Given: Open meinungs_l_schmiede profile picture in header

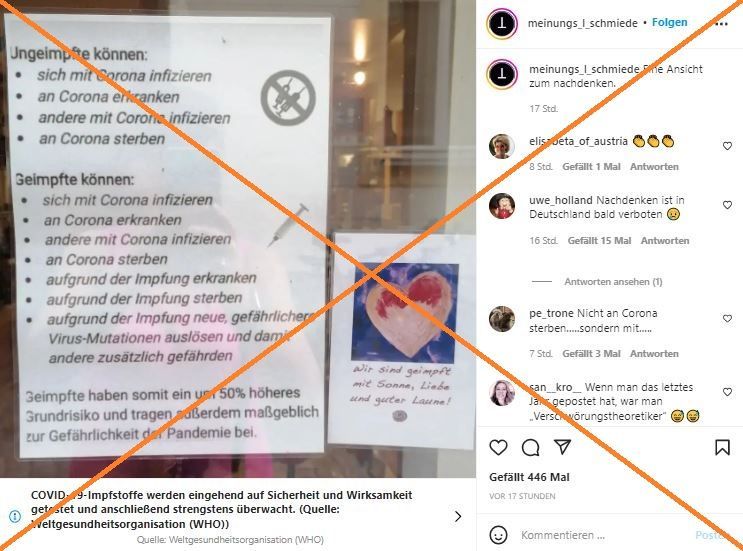Looking at the screenshot, I should [x=502, y=23].
